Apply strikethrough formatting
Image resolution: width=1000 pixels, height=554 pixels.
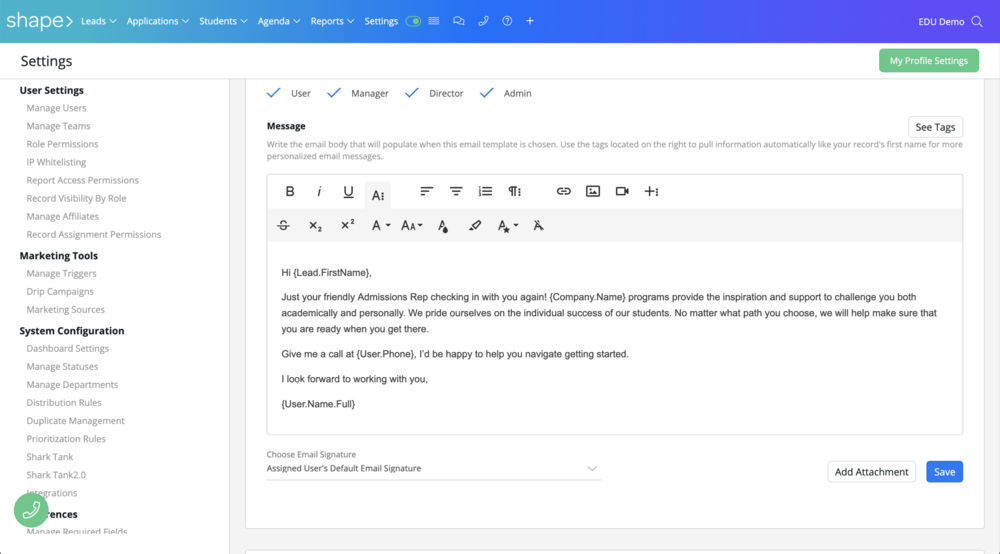point(283,226)
